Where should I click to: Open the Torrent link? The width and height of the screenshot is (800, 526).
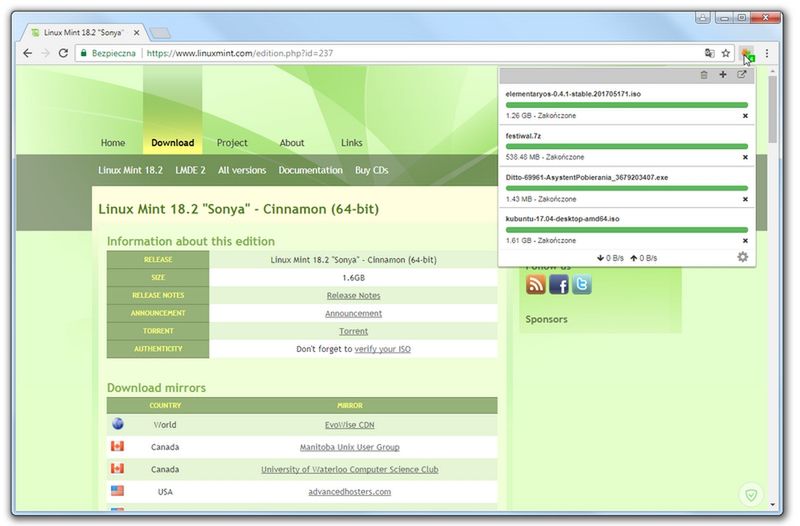pyautogui.click(x=354, y=331)
